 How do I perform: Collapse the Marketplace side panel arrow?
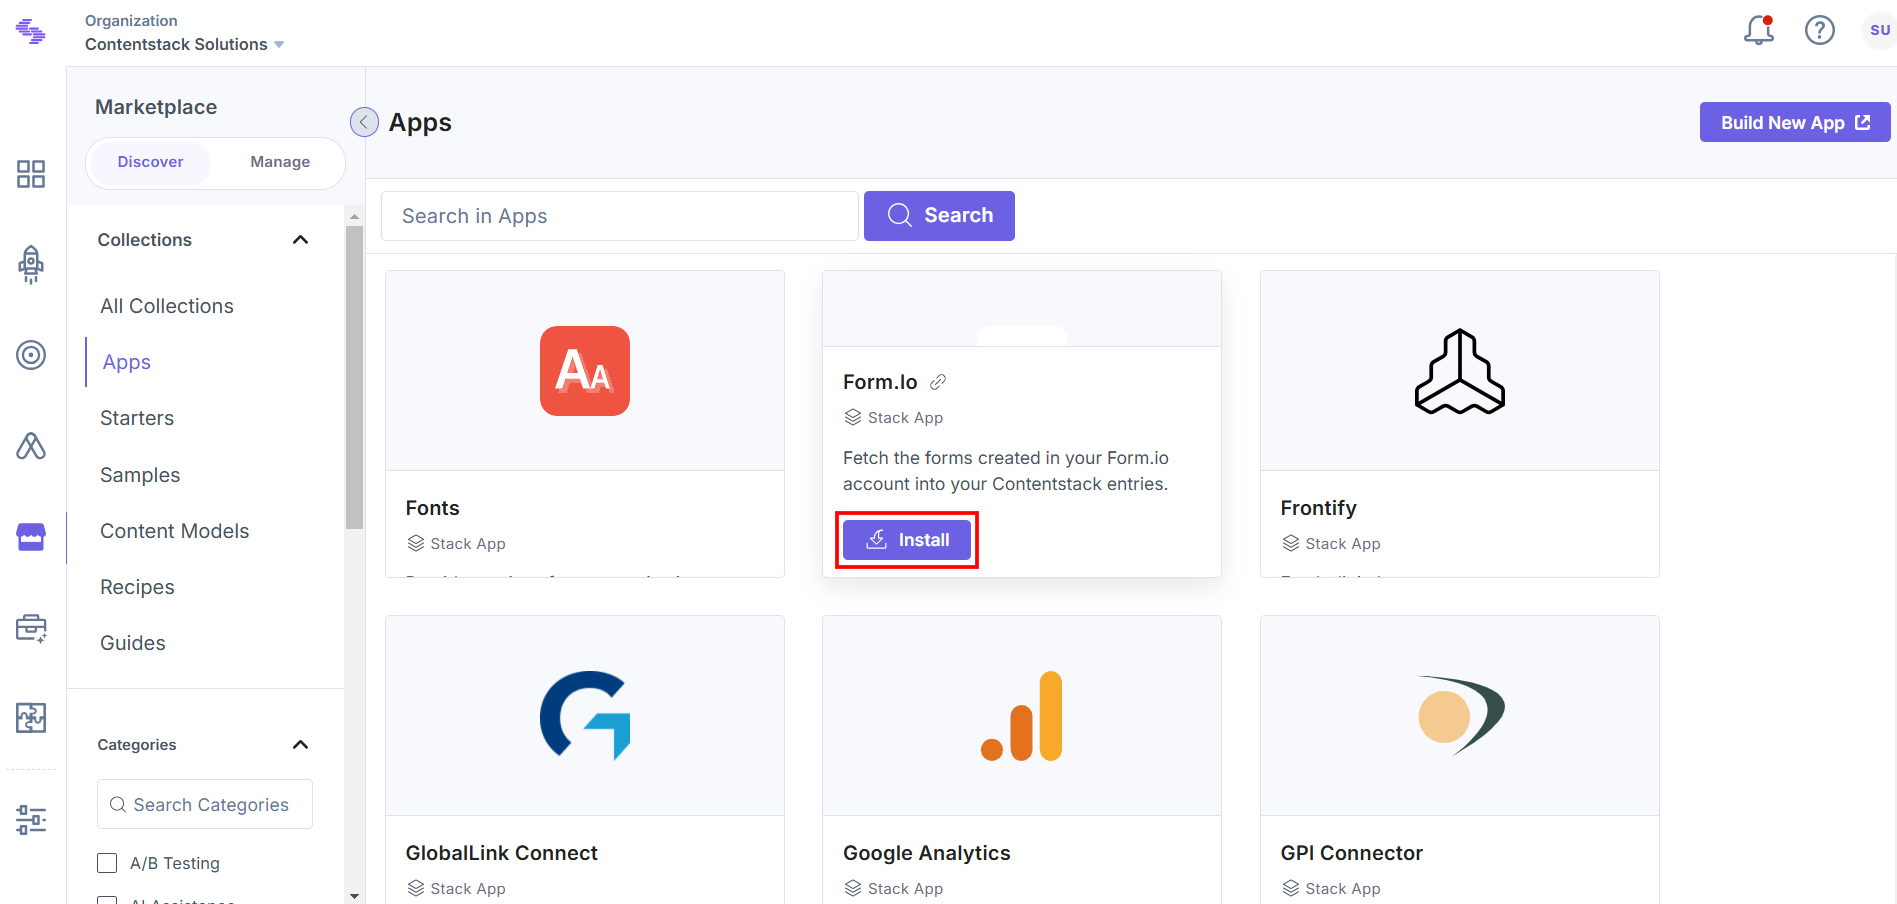[x=364, y=122]
